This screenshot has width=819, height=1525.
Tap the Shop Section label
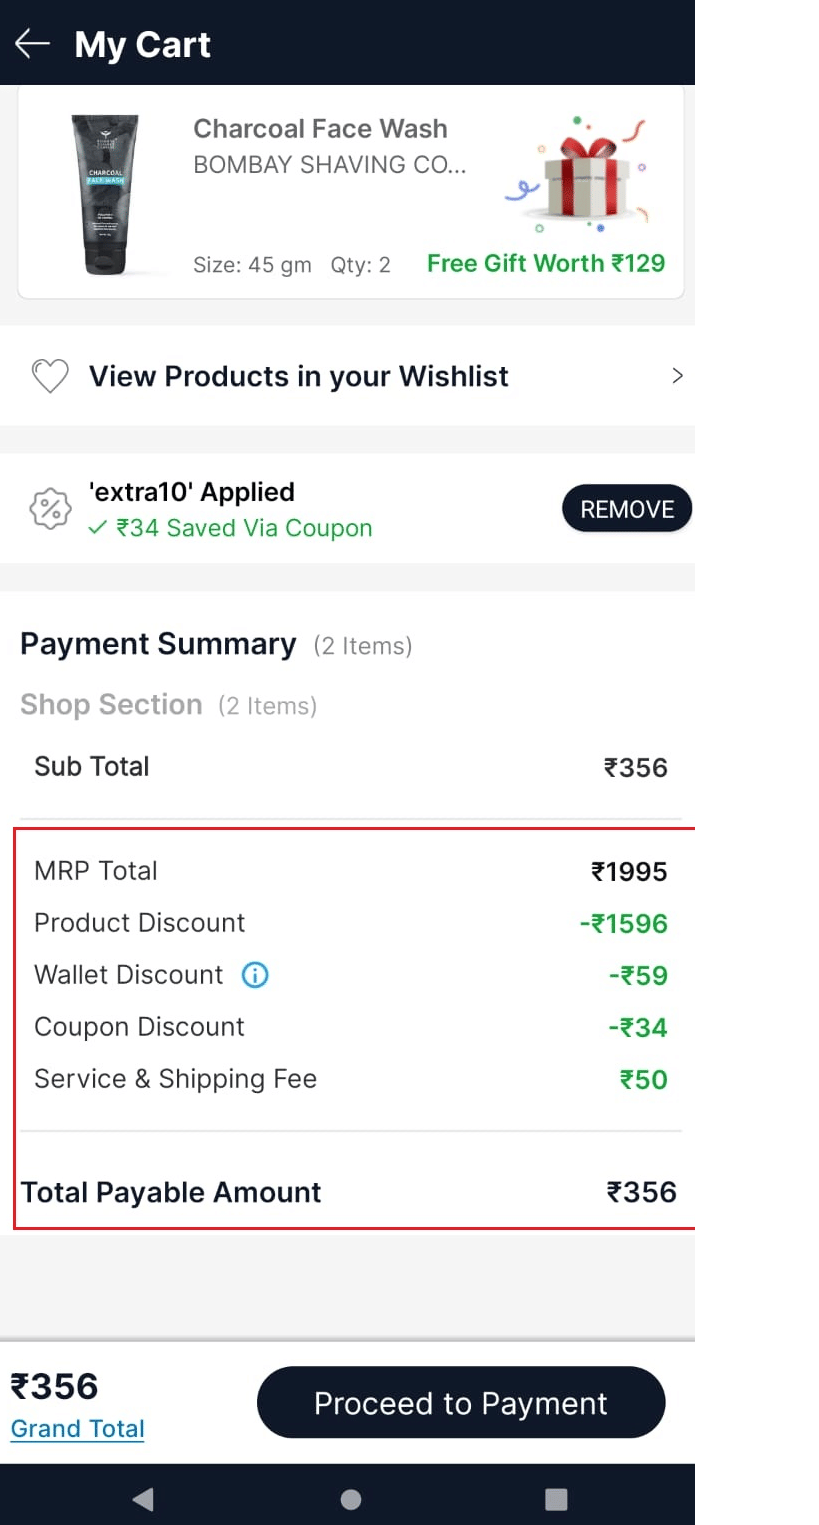(111, 705)
